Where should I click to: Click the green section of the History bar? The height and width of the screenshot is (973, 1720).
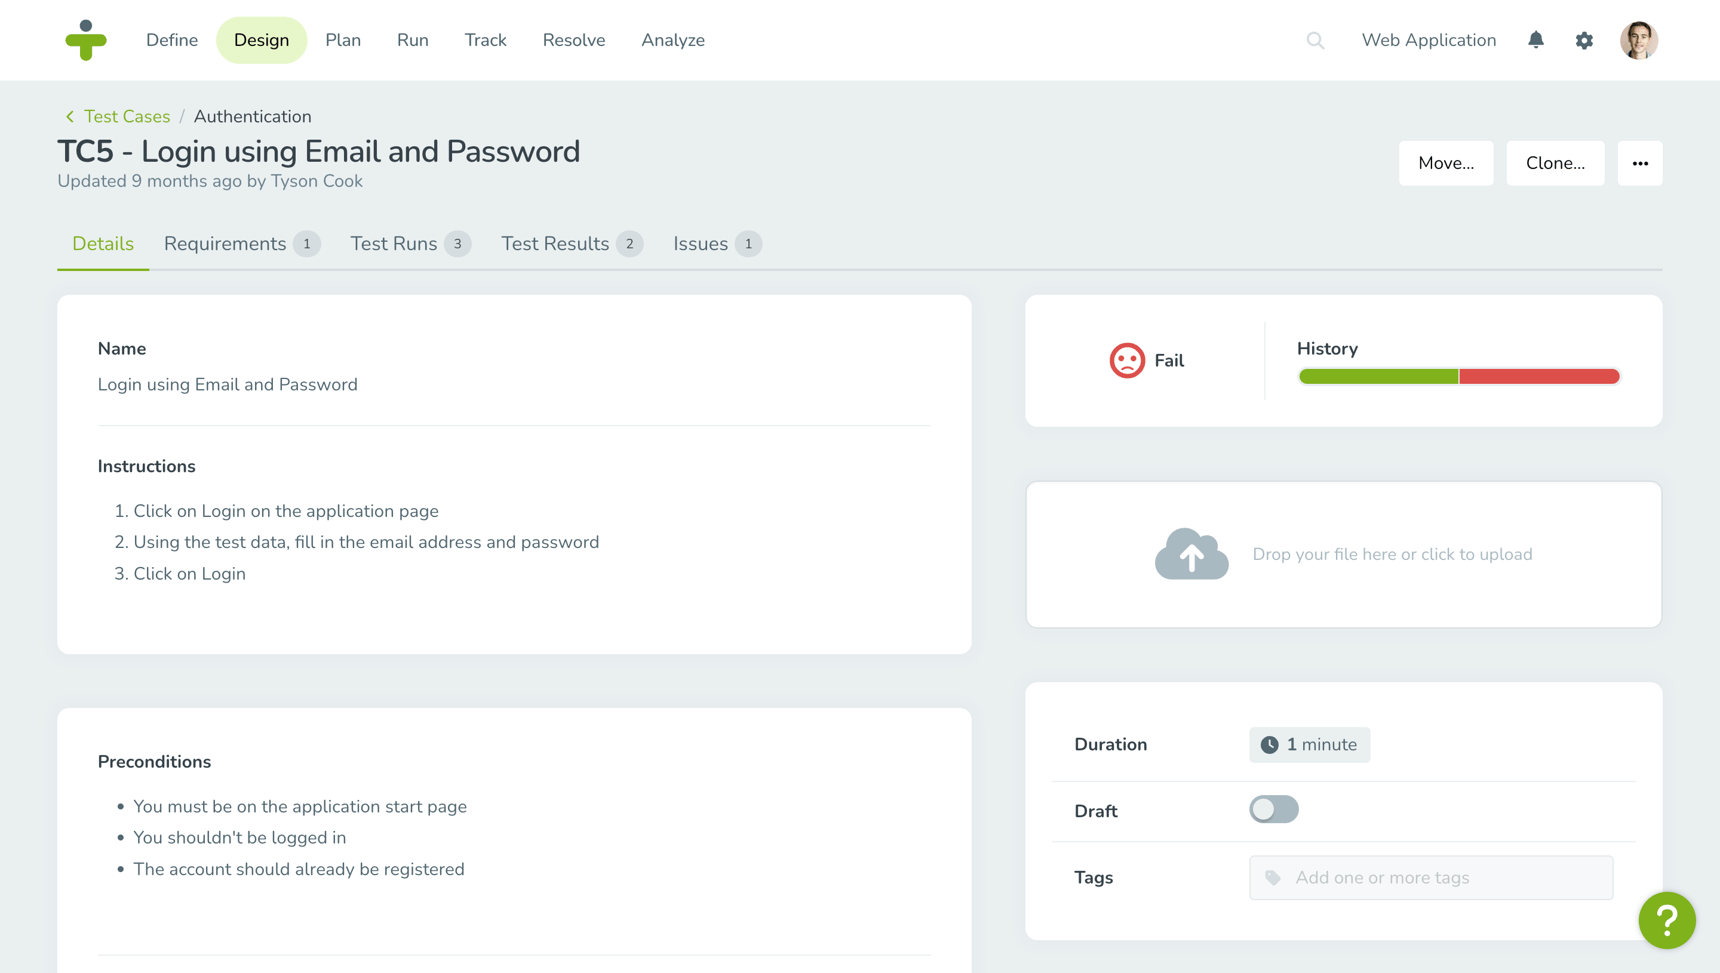click(x=1378, y=376)
